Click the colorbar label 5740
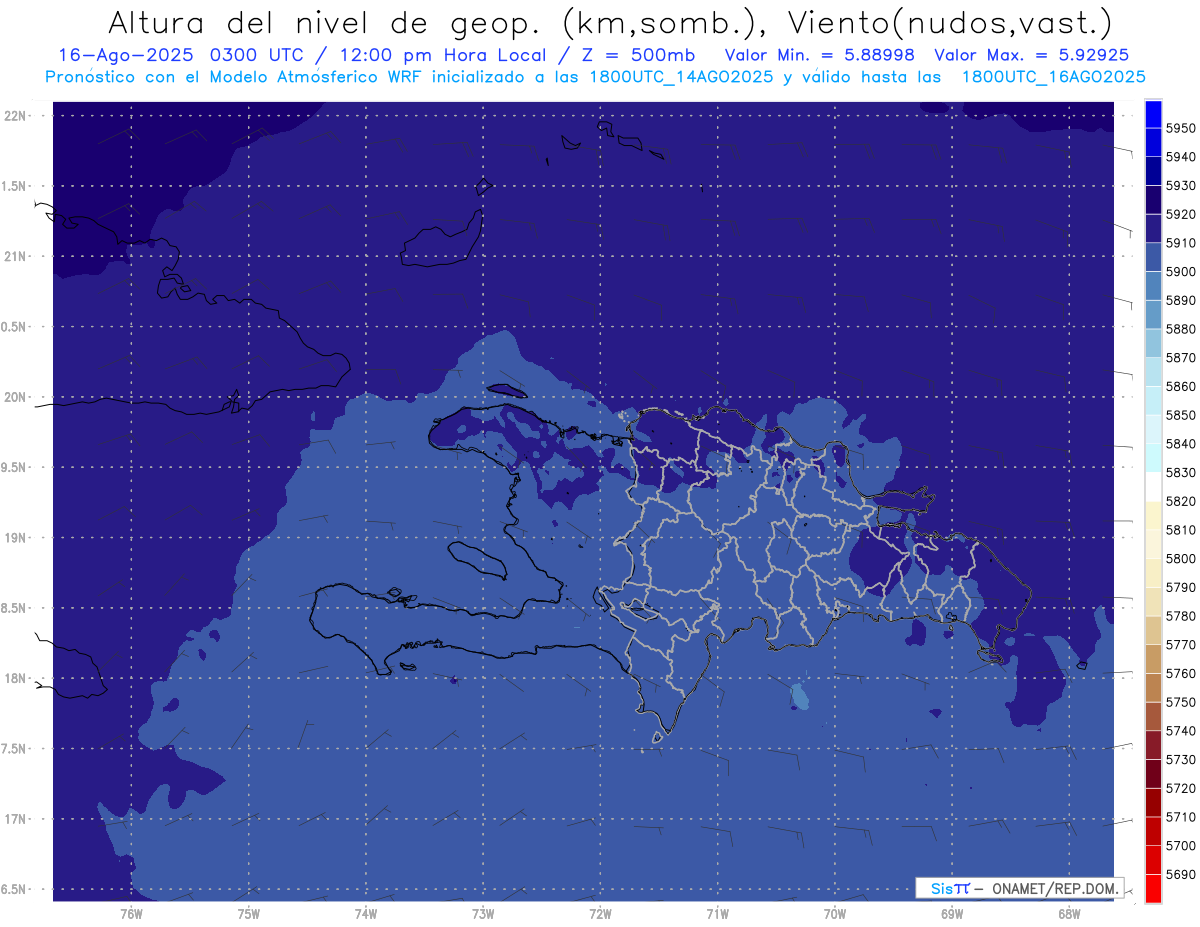Image resolution: width=1200 pixels, height=927 pixels. 1180,731
